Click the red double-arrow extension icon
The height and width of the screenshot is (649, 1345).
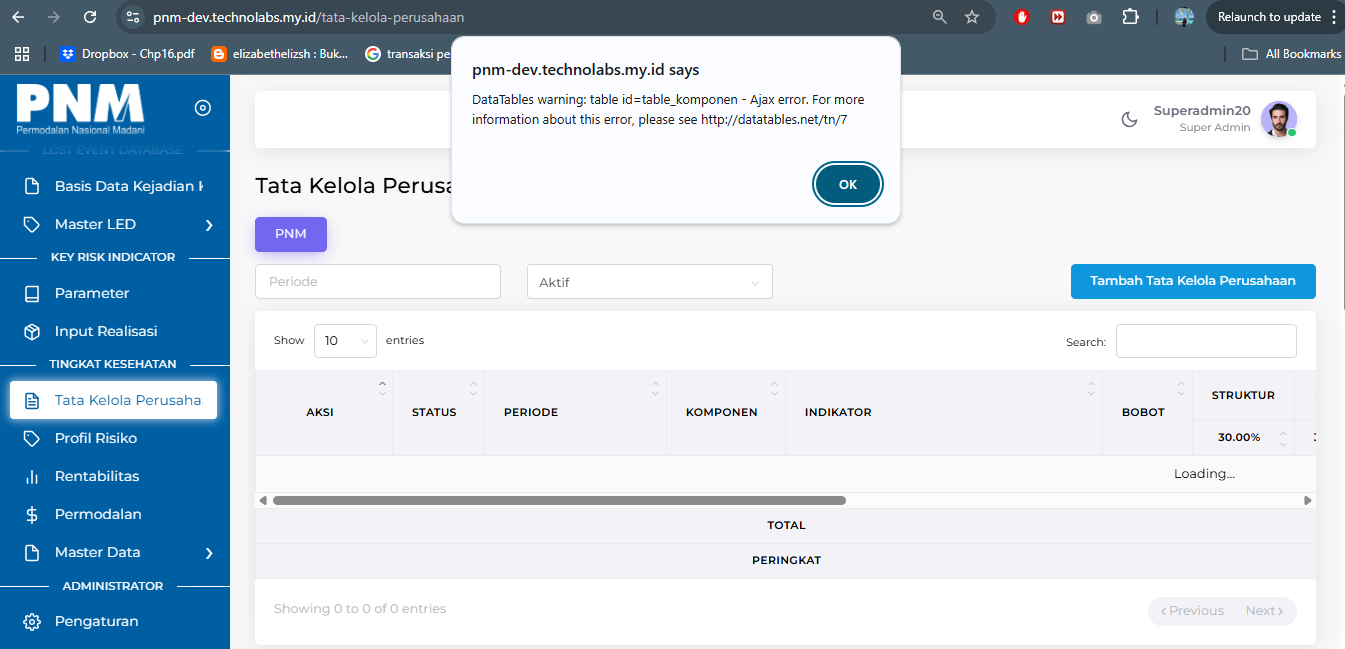[1058, 17]
